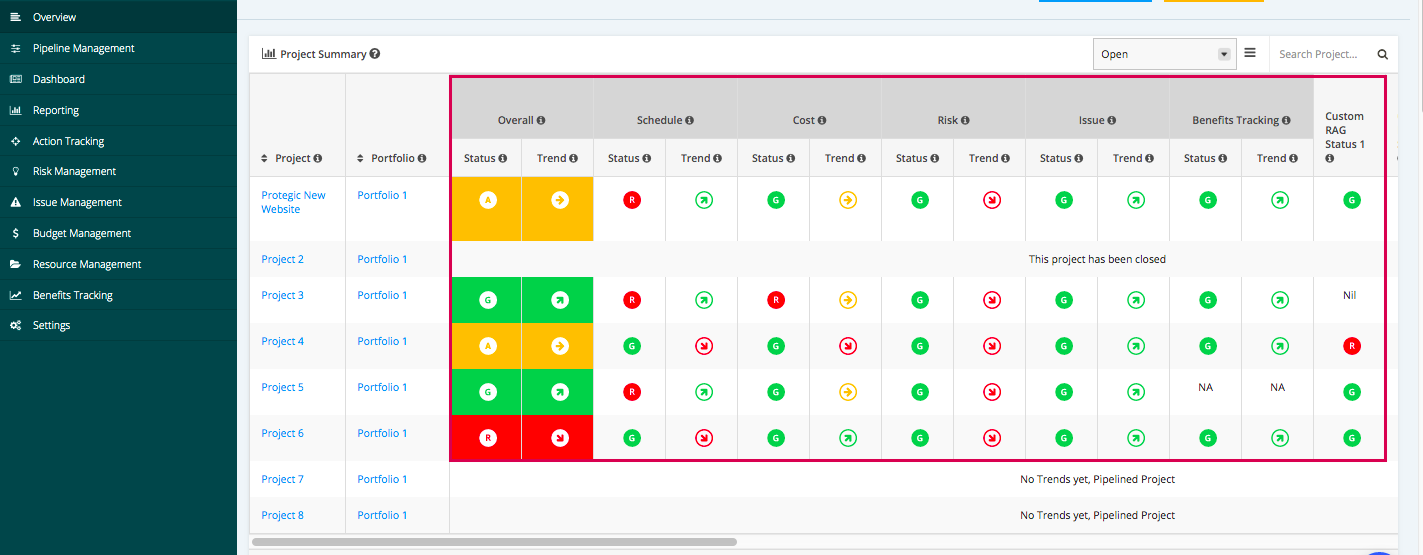Click the Issue Management warning icon
The height and width of the screenshot is (555, 1423).
[x=15, y=202]
